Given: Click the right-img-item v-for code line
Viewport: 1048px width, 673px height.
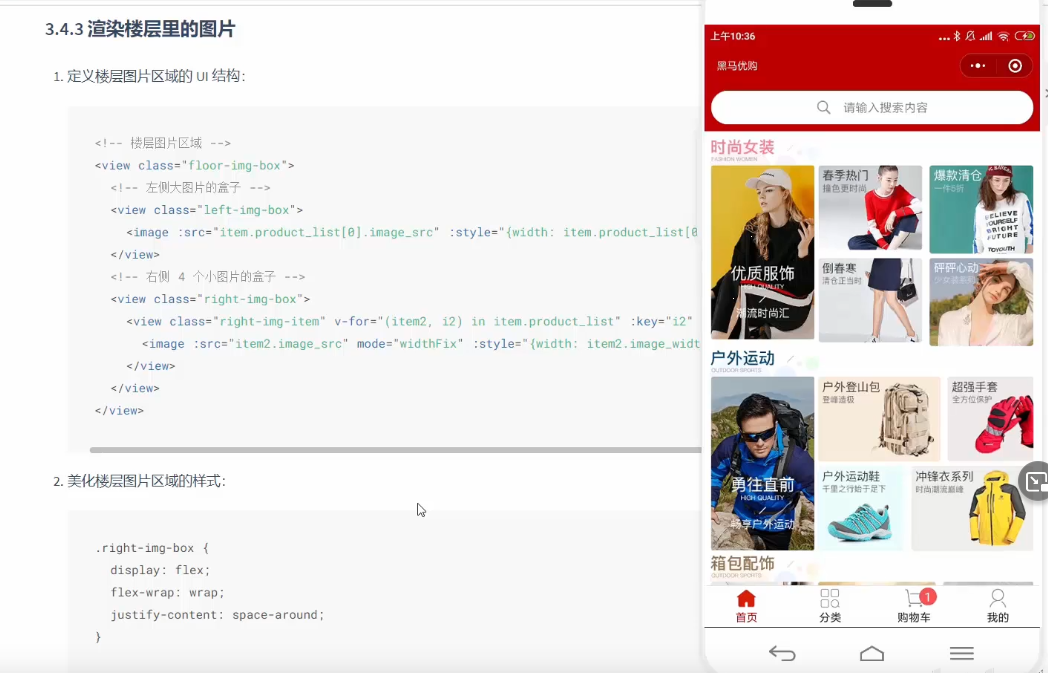Looking at the screenshot, I should tap(409, 321).
